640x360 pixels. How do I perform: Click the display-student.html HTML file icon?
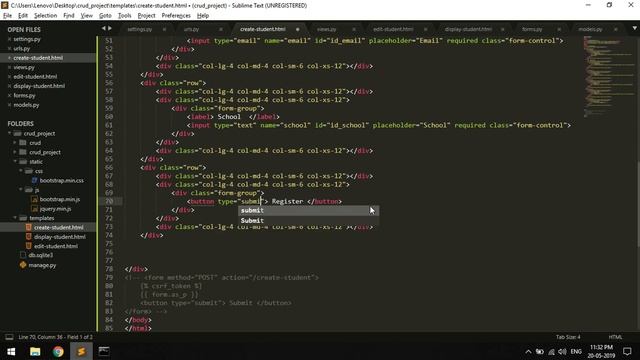tap(29, 237)
